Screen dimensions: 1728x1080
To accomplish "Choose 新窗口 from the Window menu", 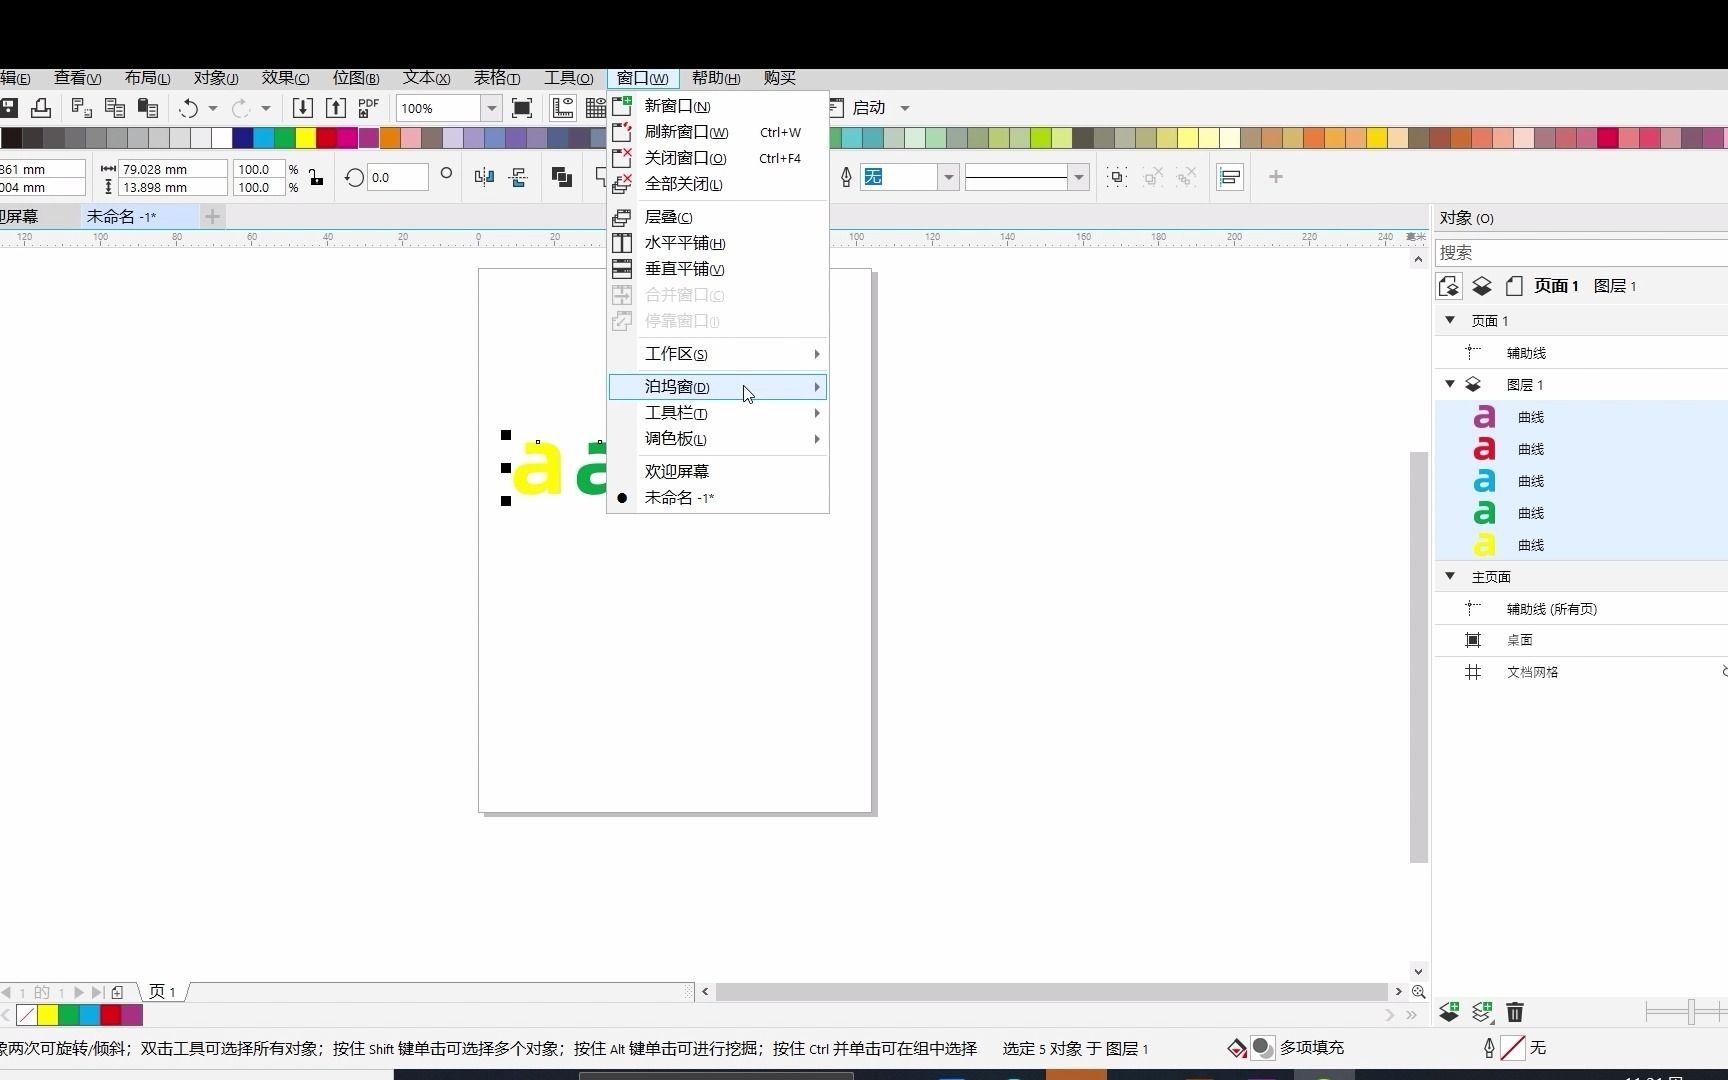I will pyautogui.click(x=718, y=106).
